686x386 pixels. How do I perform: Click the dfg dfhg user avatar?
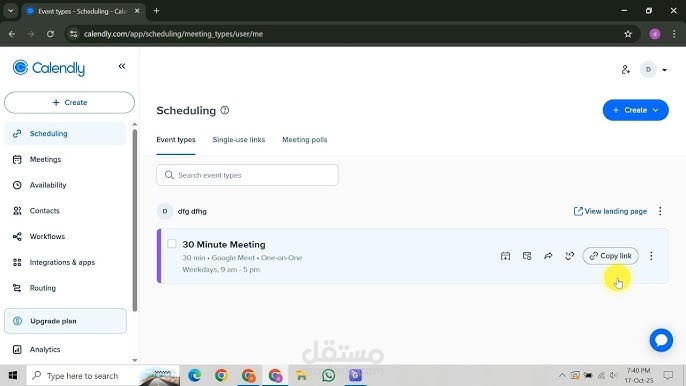tap(165, 211)
